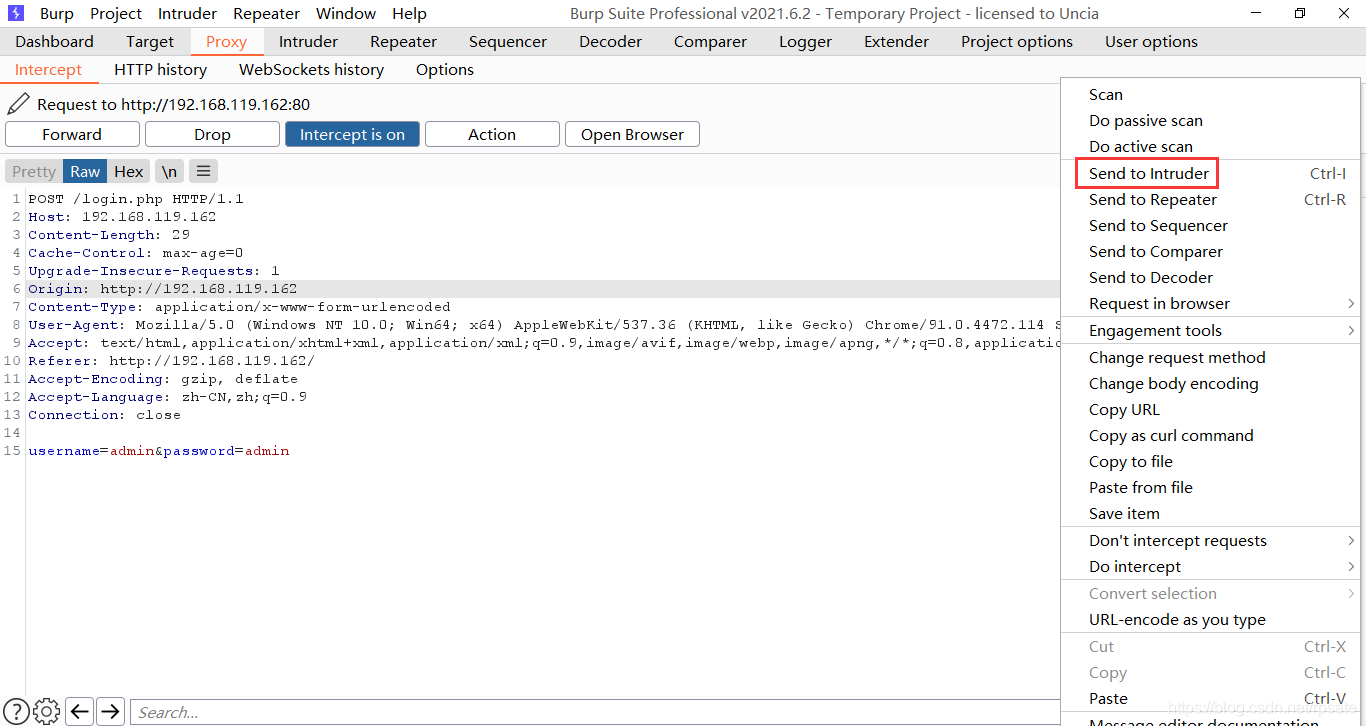The width and height of the screenshot is (1366, 726).
Task: Go to next search match arrow
Action: coord(110,711)
